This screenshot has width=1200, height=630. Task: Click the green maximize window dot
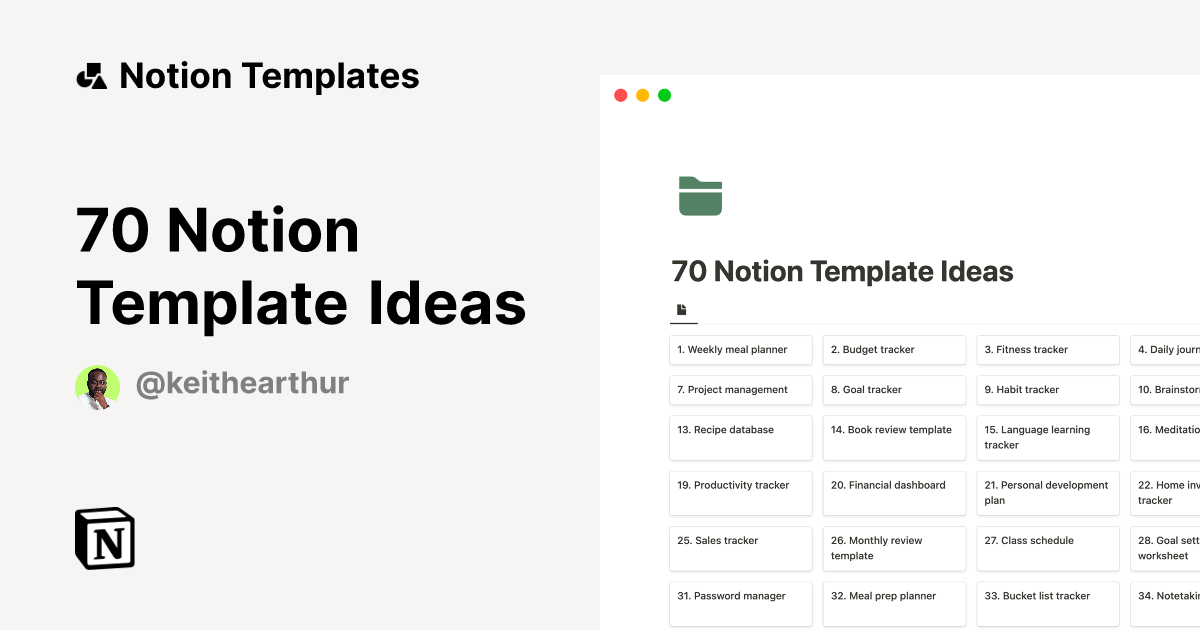point(664,95)
